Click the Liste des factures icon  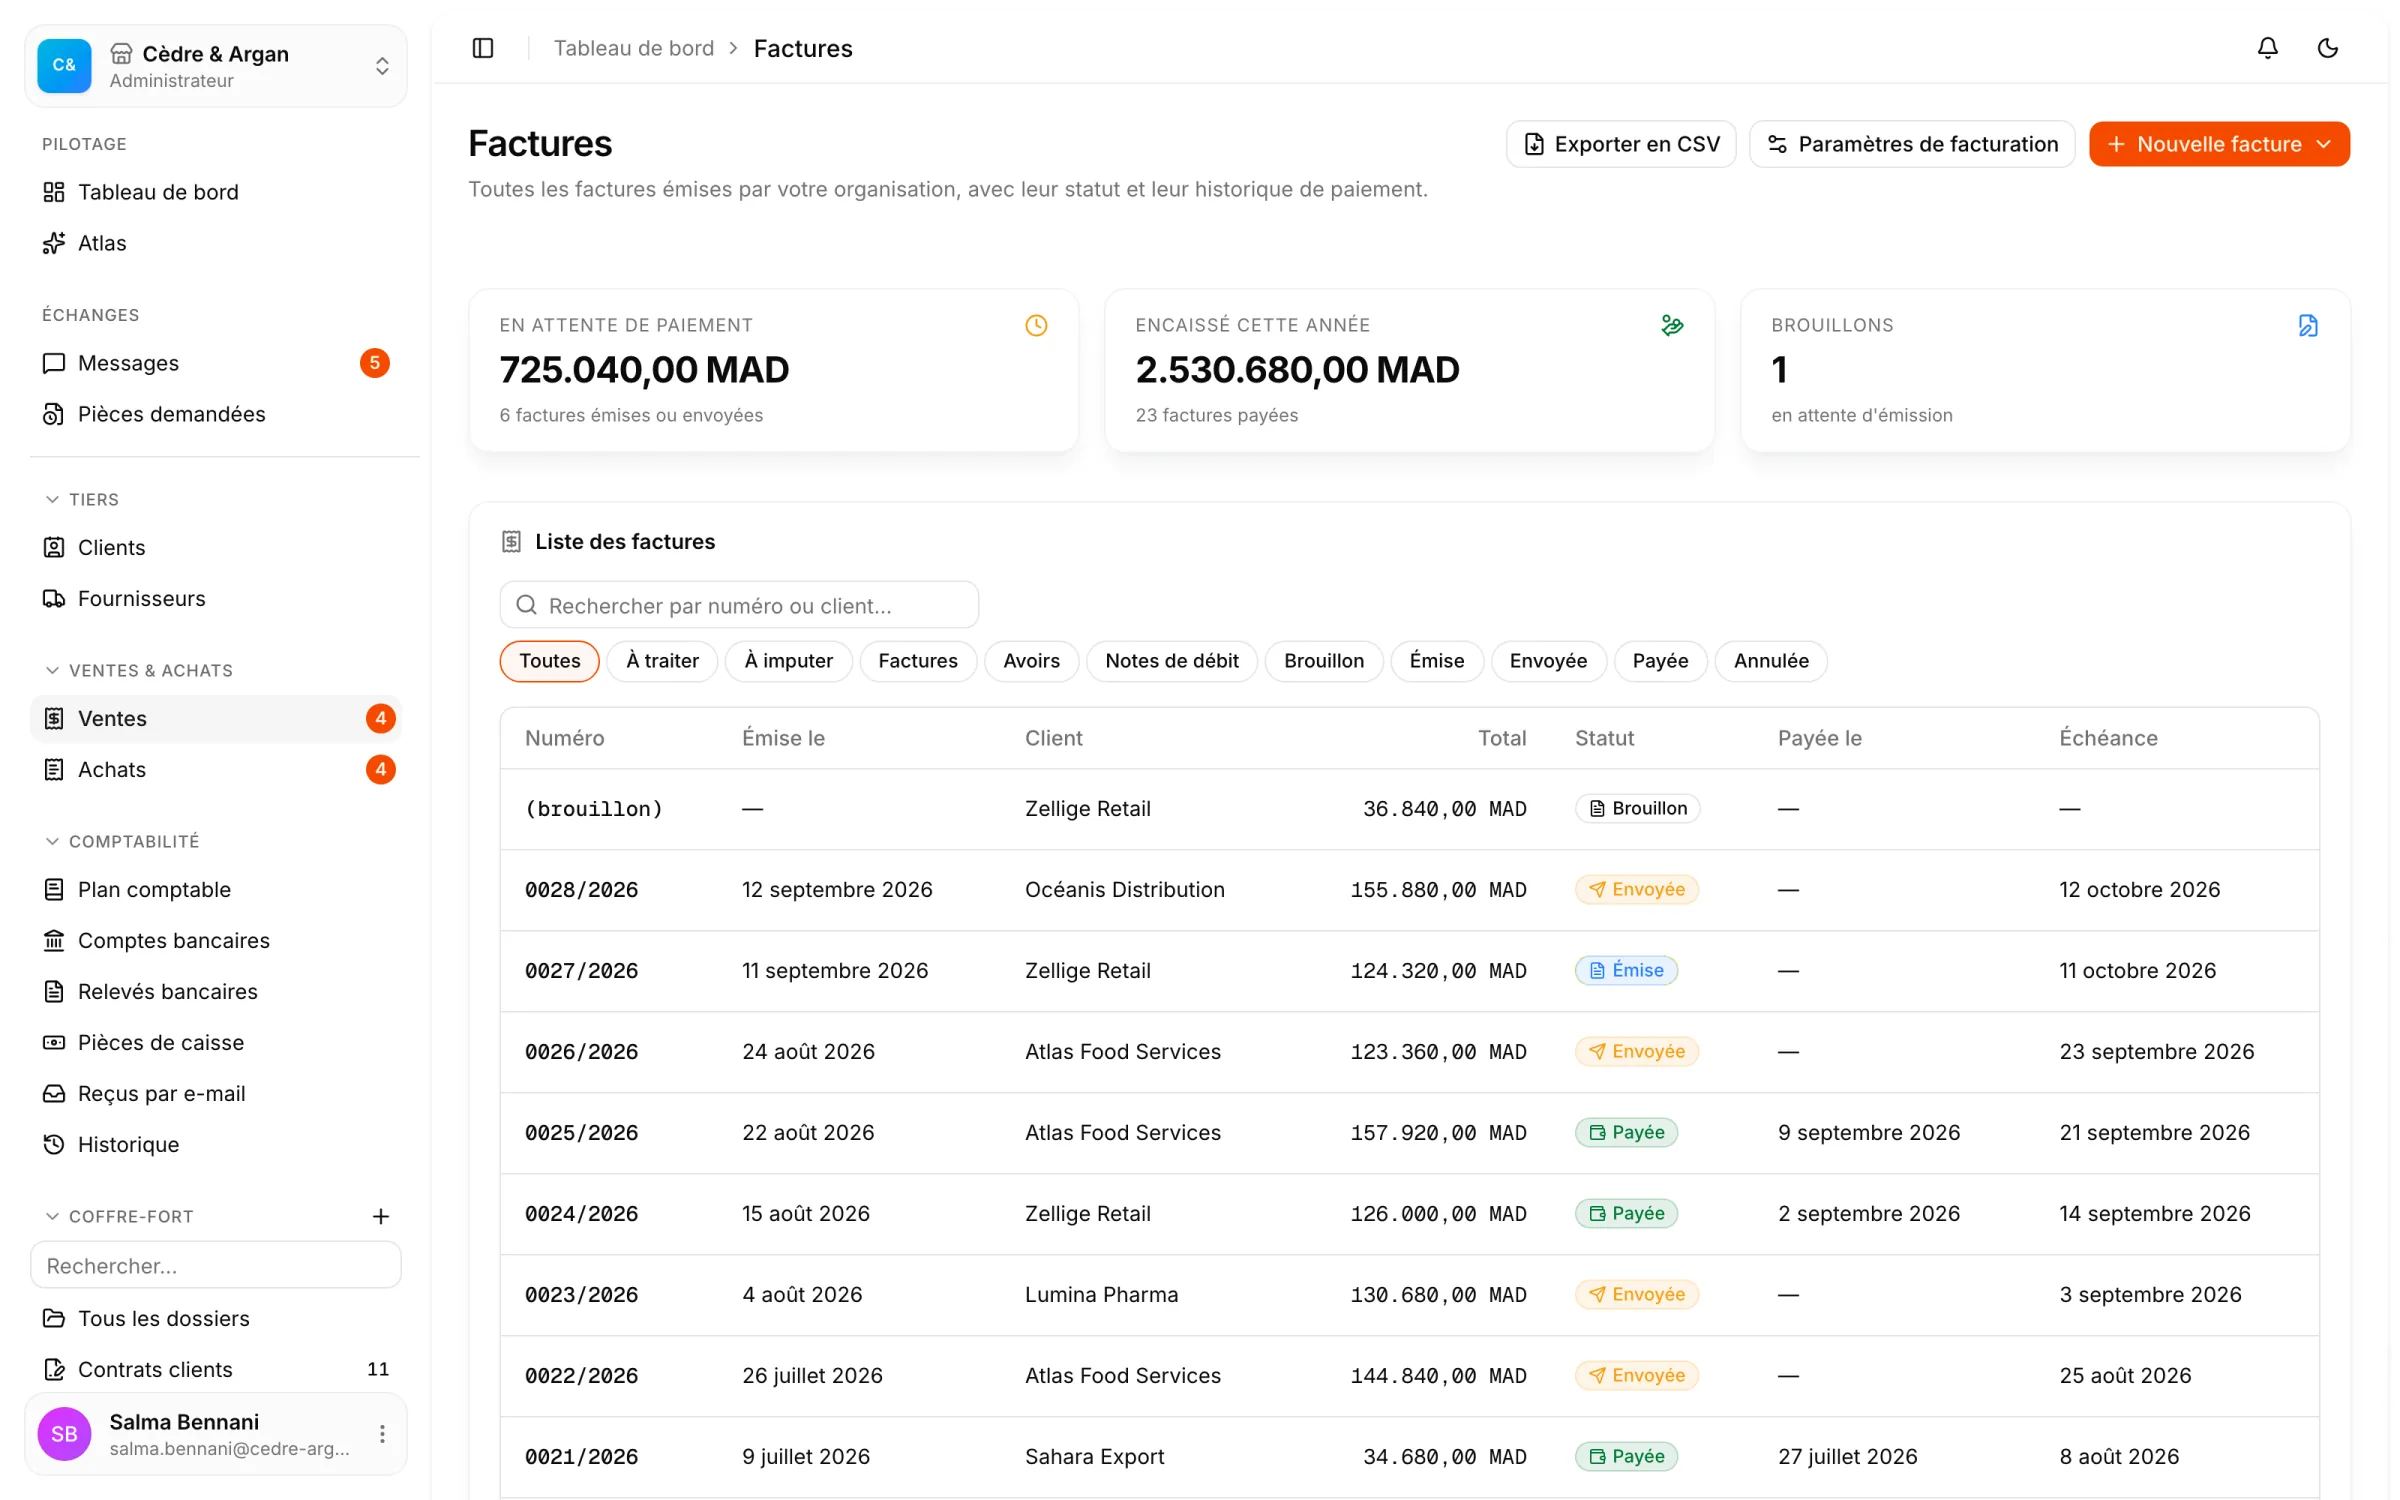[x=511, y=541]
